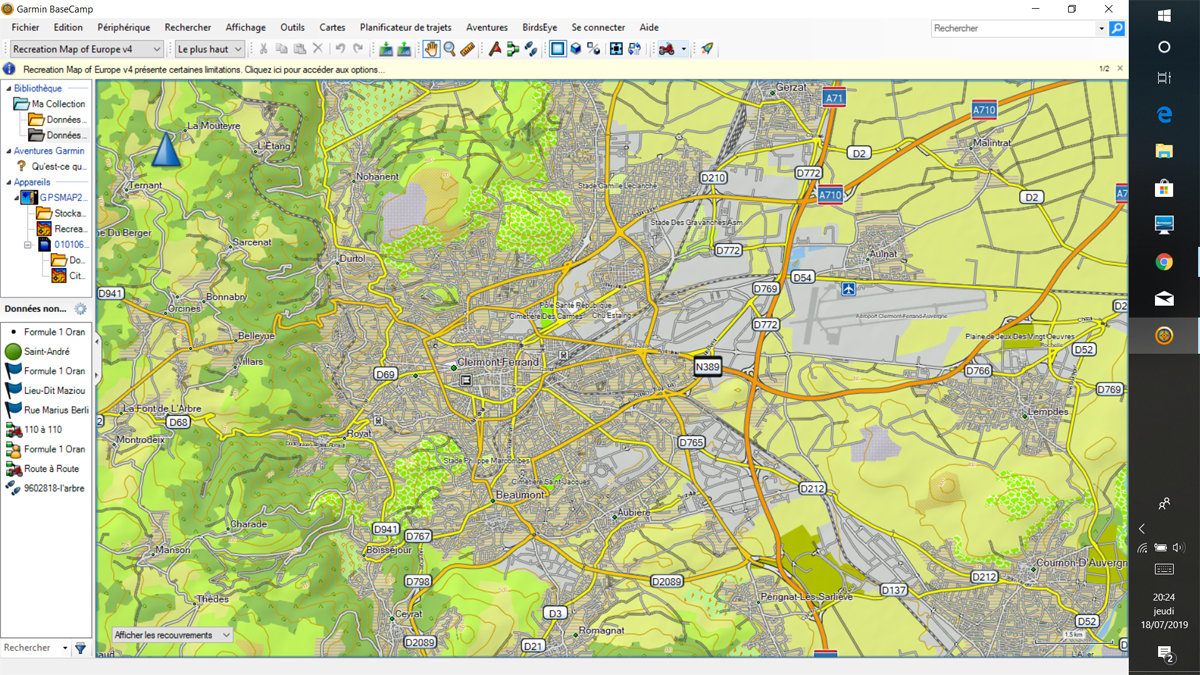The height and width of the screenshot is (675, 1200).
Task: Toggle the 2D map view button
Action: pyautogui.click(x=558, y=49)
